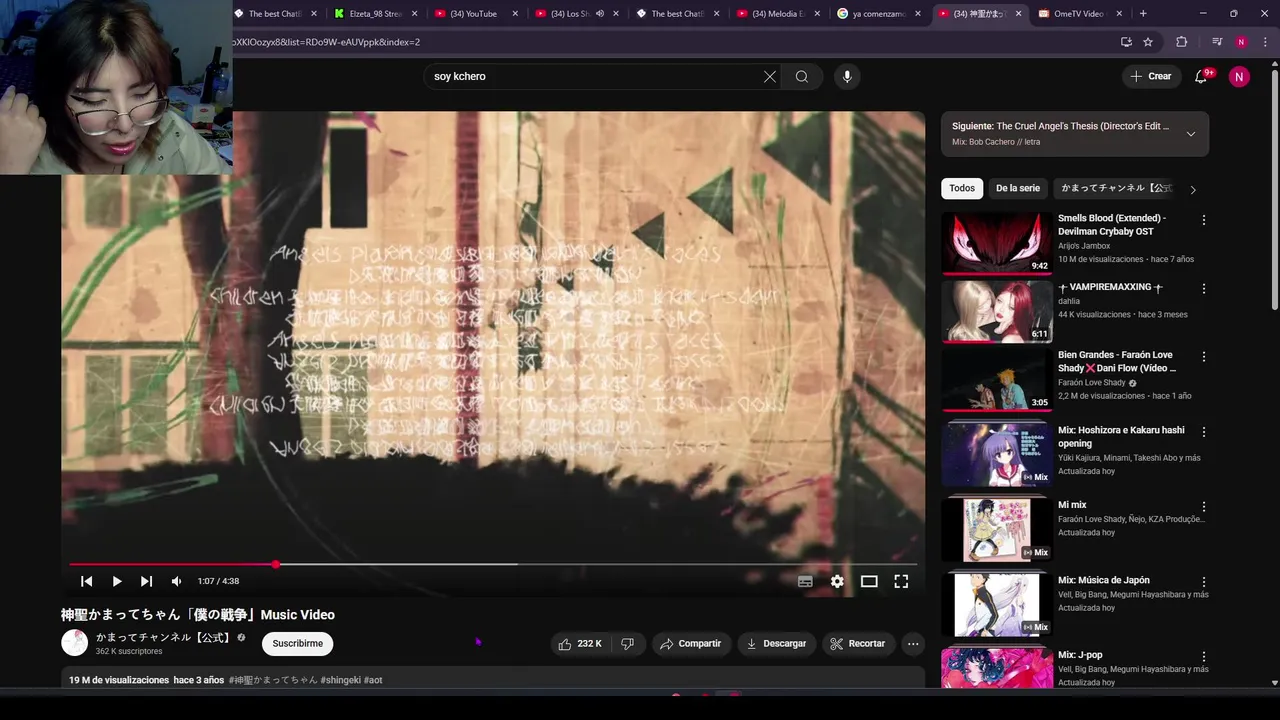The height and width of the screenshot is (720, 1280).
Task: Switch to (34) YouTube browser tab
Action: click(x=476, y=14)
